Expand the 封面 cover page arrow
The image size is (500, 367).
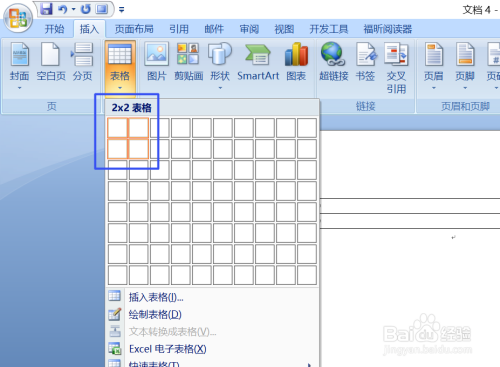pos(19,88)
